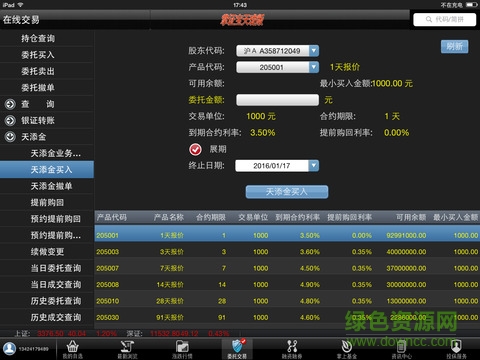Select 持仓查询 in the sidebar

coord(47,38)
